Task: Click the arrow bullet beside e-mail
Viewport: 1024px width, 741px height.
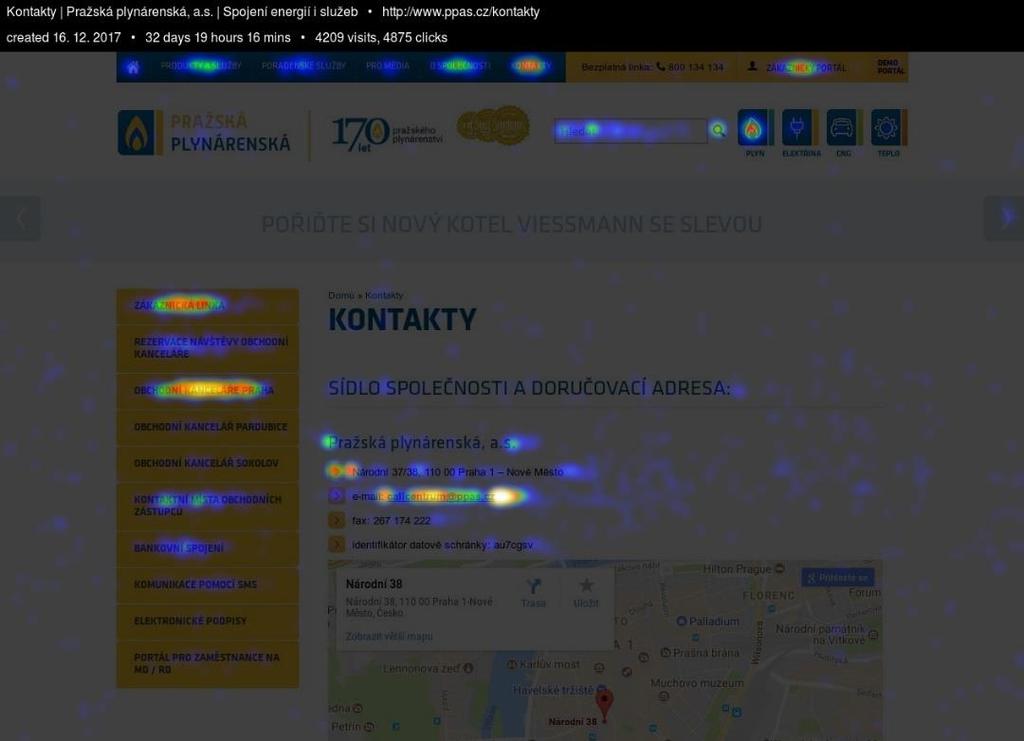Action: [x=336, y=496]
